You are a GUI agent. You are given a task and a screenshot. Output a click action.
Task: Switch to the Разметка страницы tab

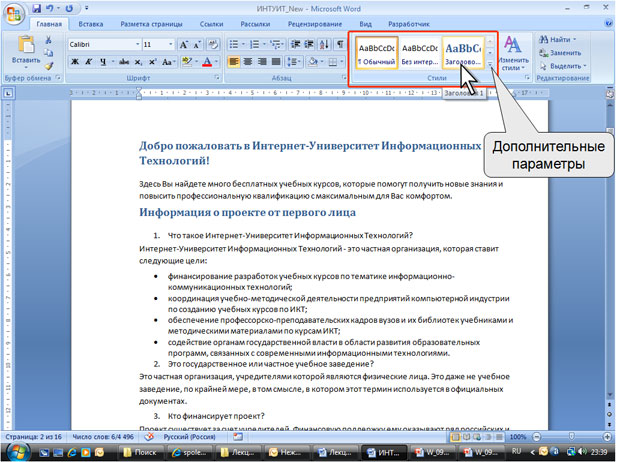tap(151, 24)
